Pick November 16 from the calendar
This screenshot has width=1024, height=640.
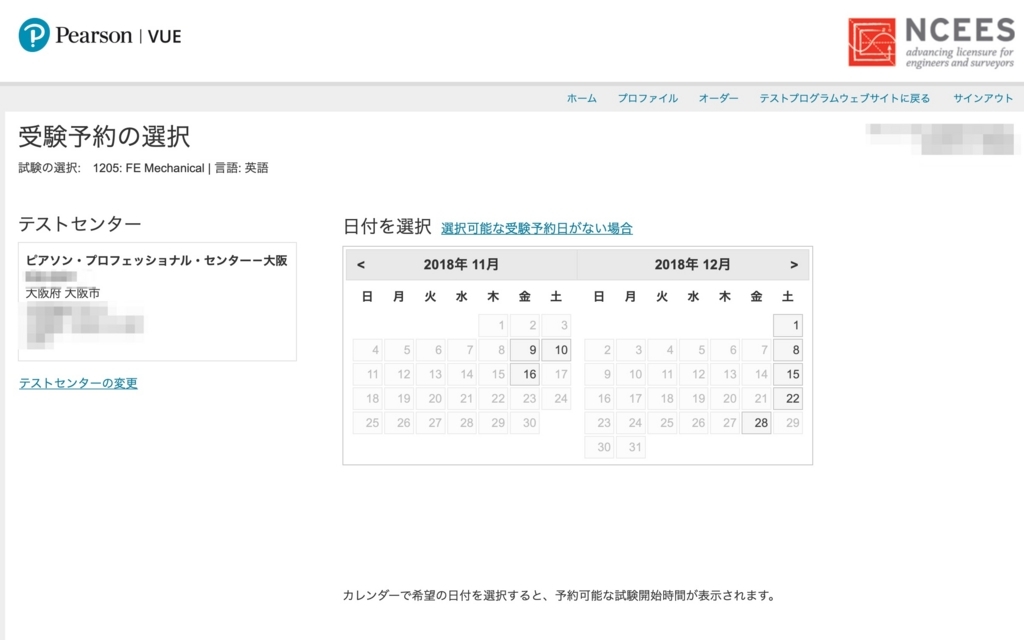pyautogui.click(x=525, y=374)
